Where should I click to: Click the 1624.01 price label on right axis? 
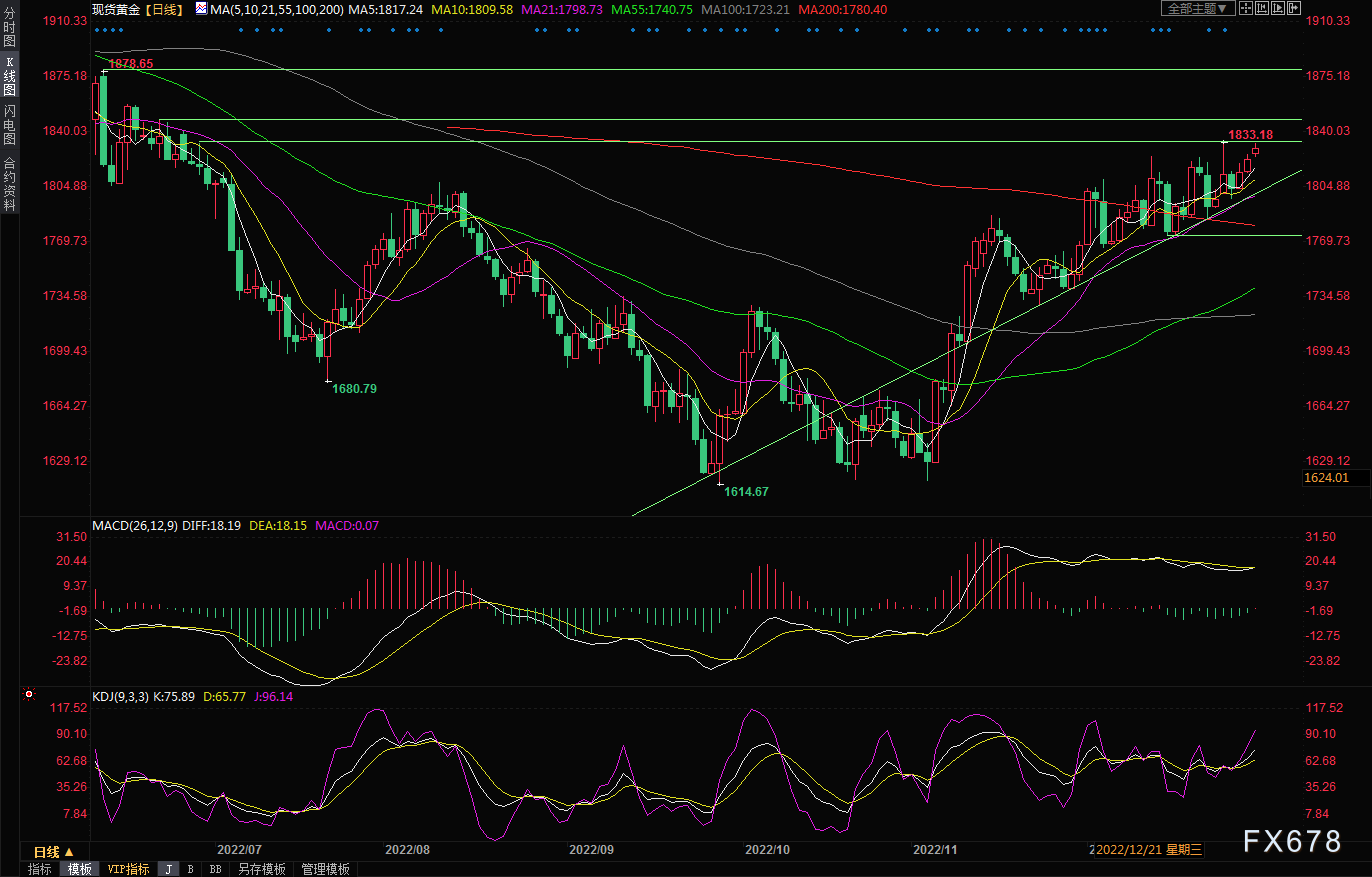pyautogui.click(x=1326, y=478)
